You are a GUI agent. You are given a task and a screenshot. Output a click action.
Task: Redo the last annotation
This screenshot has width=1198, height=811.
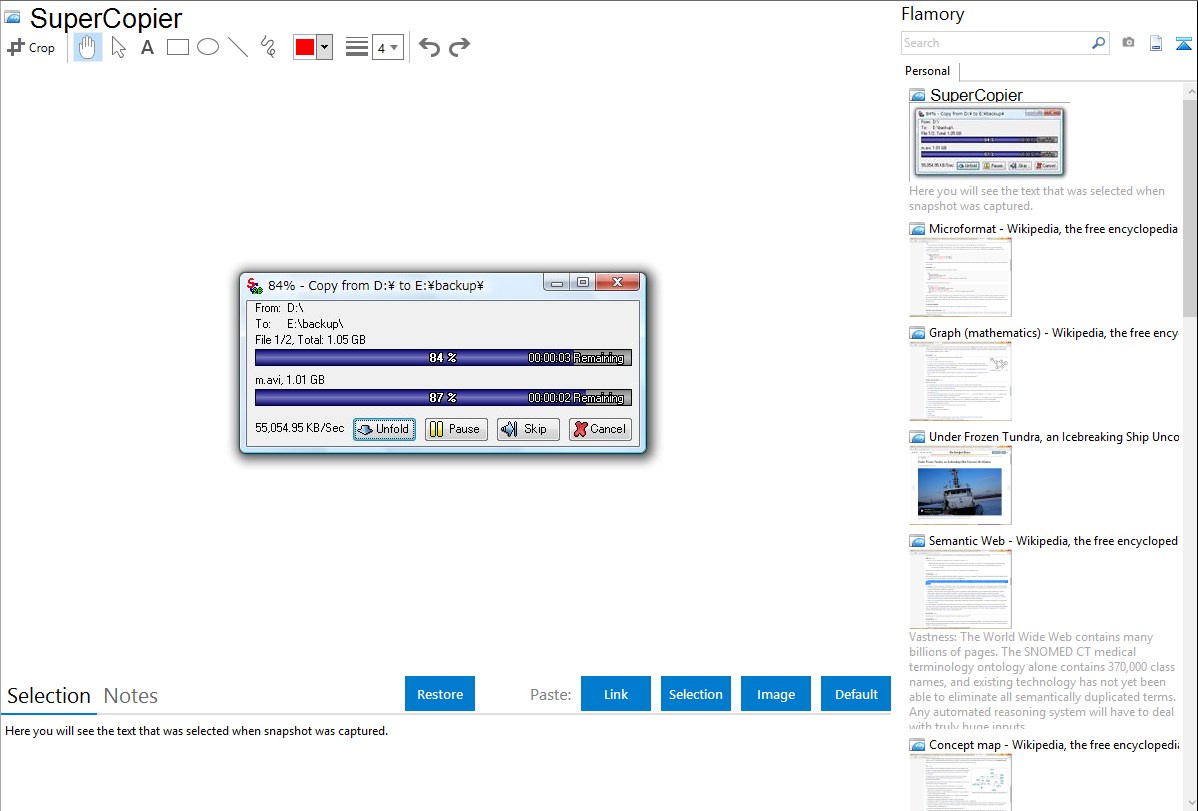click(459, 47)
